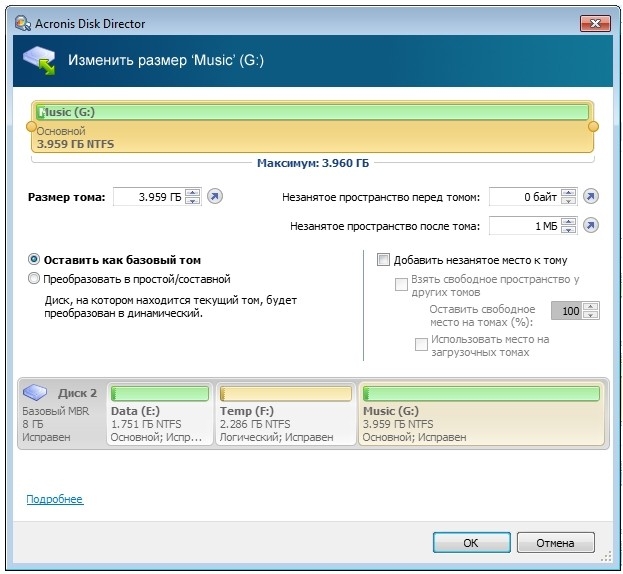Click the left resize handle of volume bar
The width and height of the screenshot is (623, 574).
click(x=30, y=127)
